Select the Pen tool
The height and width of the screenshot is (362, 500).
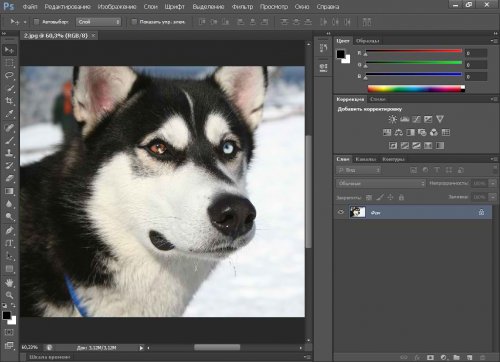pyautogui.click(x=9, y=230)
